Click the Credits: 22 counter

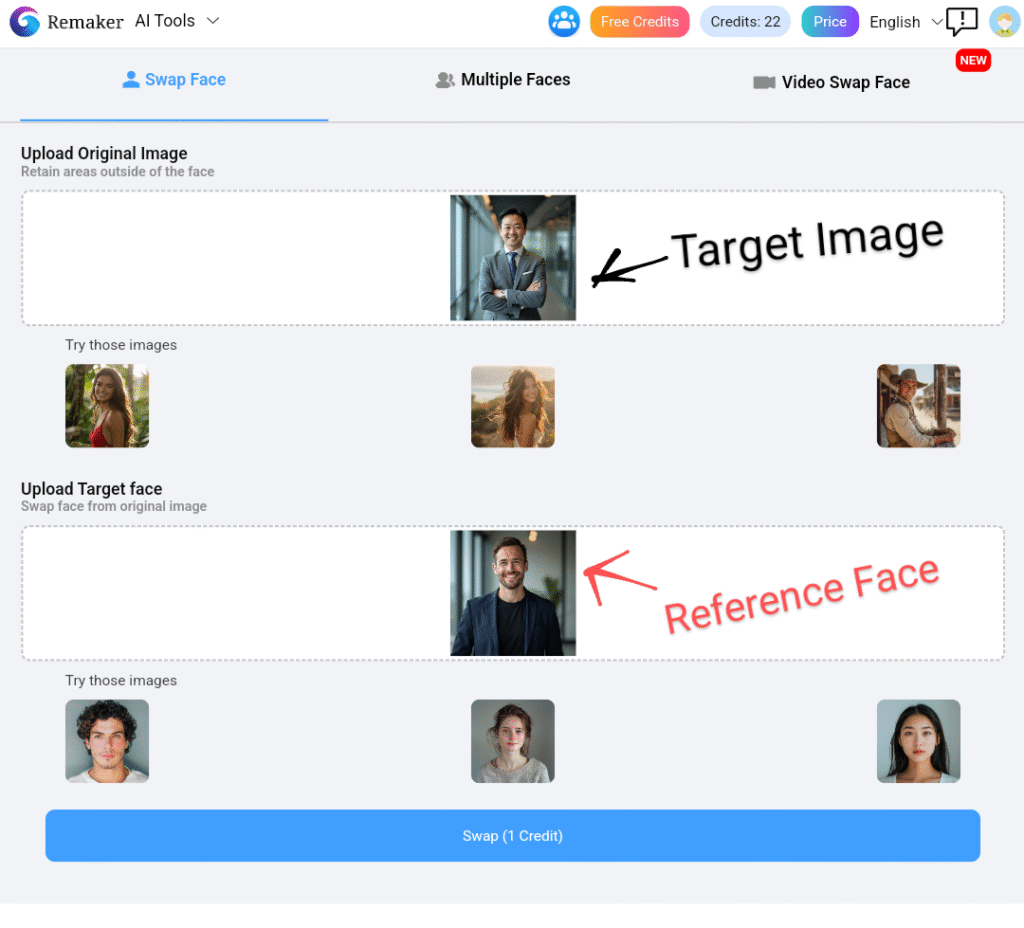(744, 21)
